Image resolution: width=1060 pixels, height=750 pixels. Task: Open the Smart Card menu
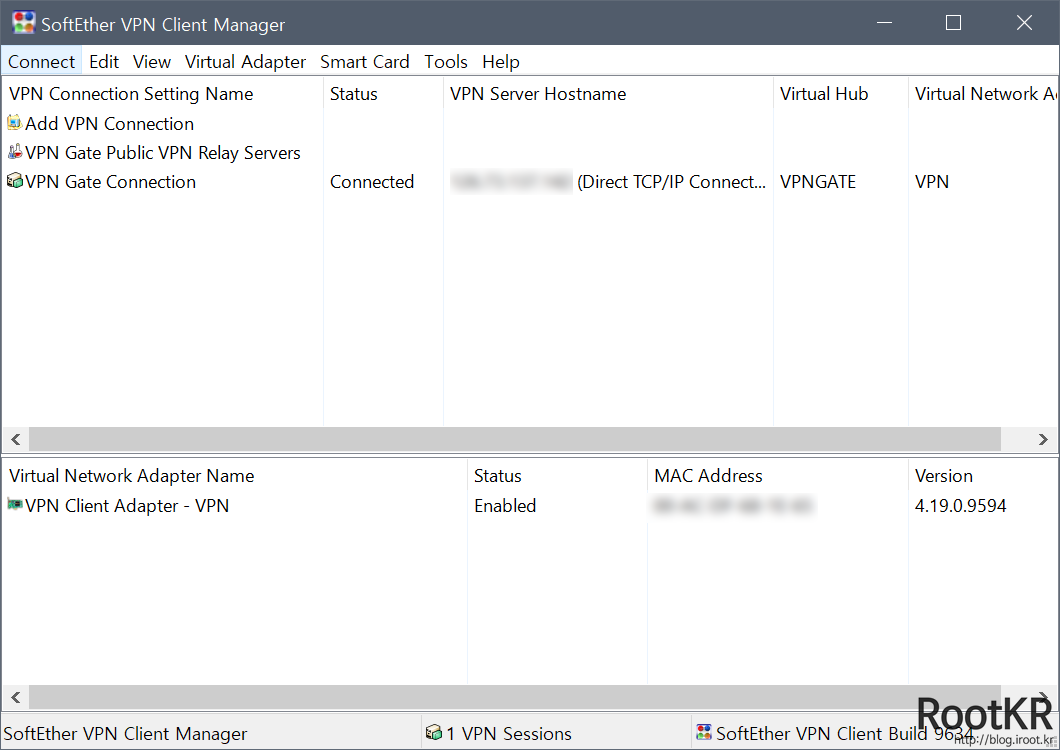(x=364, y=62)
